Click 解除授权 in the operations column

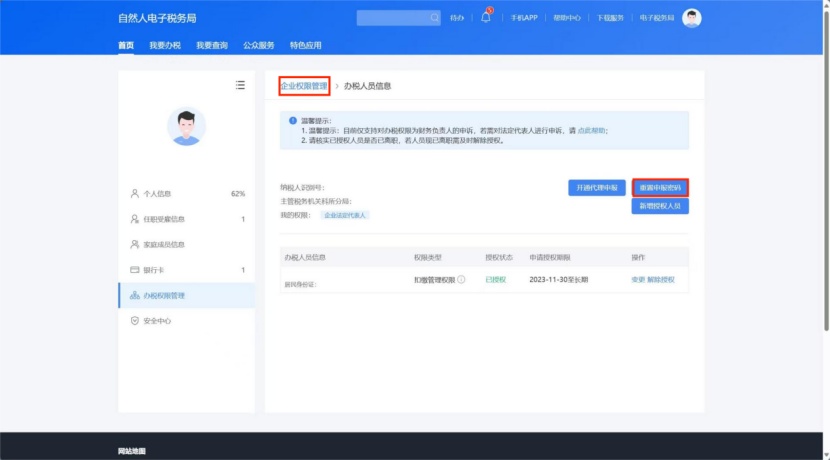(661, 279)
